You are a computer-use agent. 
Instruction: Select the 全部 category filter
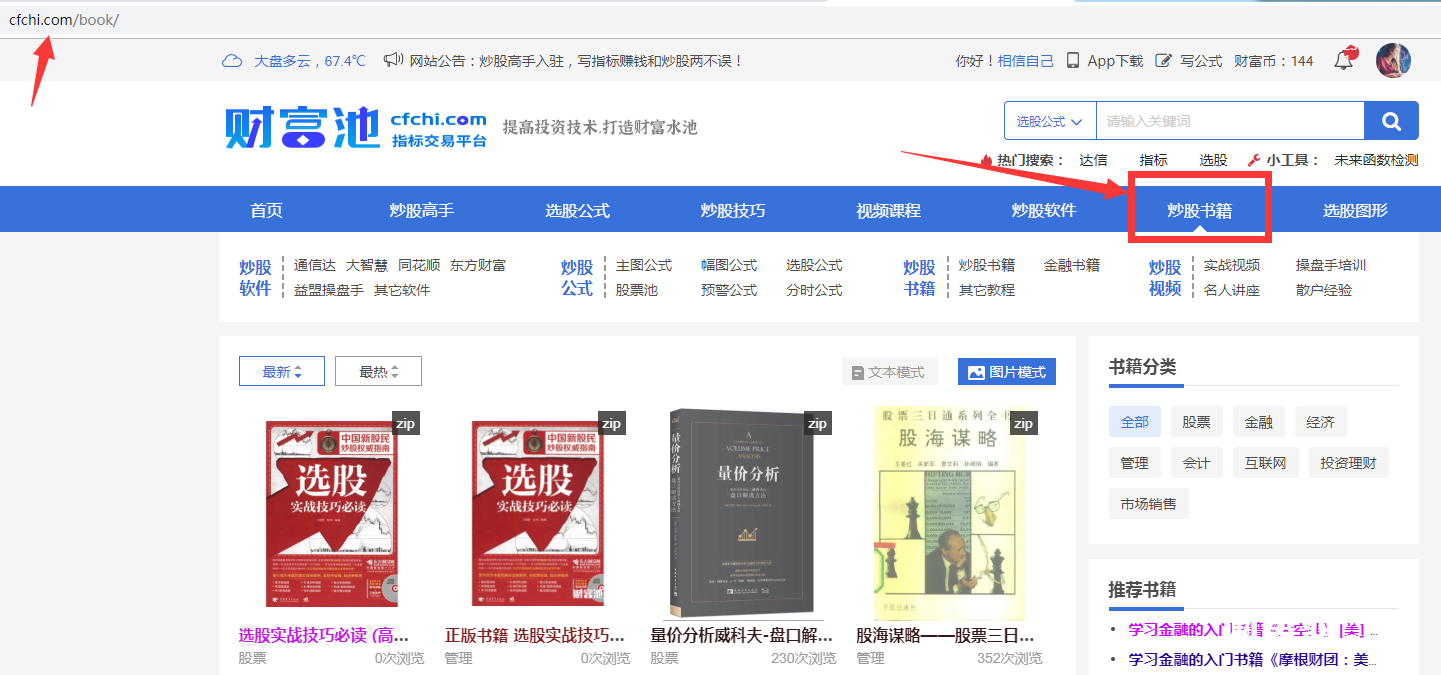point(1134,421)
